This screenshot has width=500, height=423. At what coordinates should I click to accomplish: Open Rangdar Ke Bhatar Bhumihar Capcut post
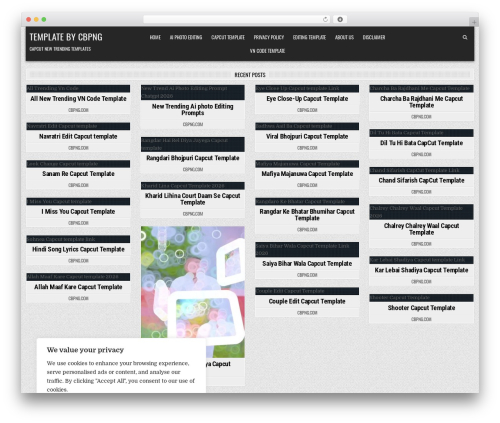pos(307,215)
